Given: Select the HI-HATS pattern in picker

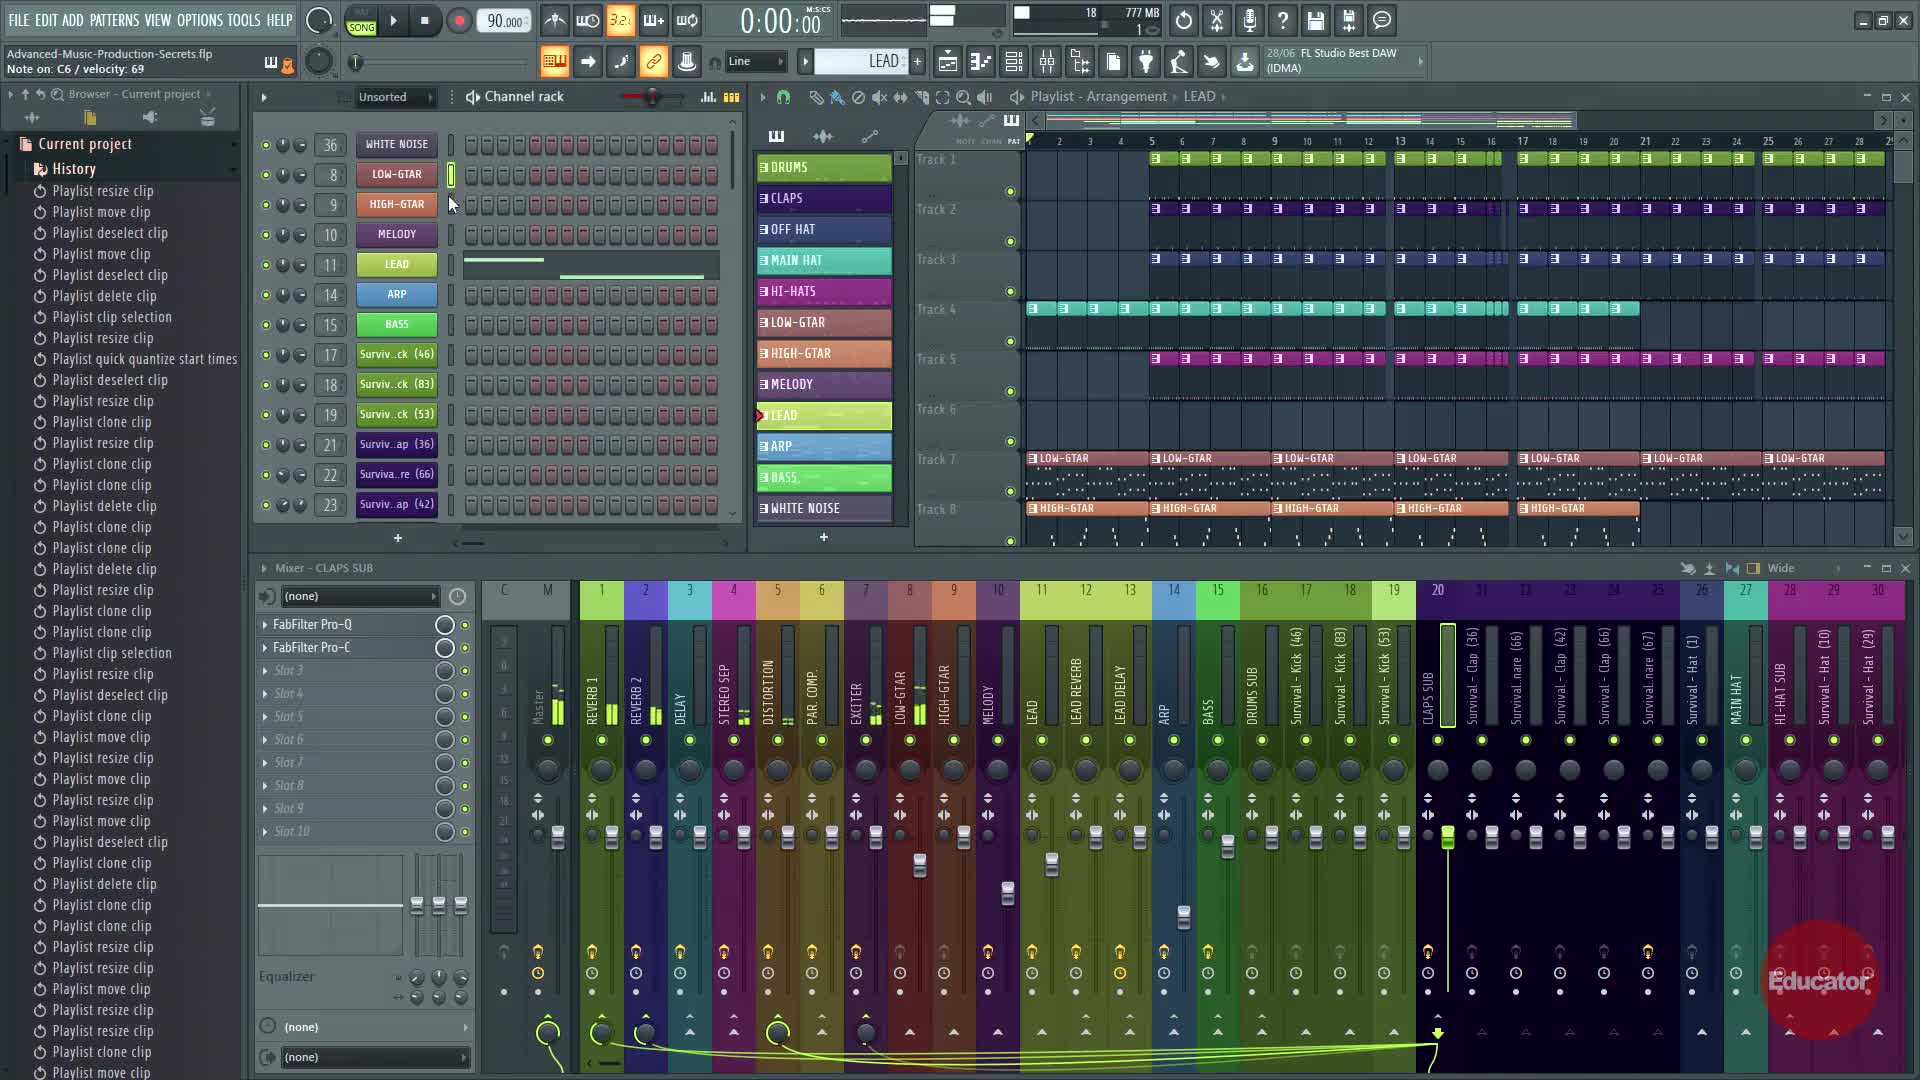Looking at the screenshot, I should tap(823, 291).
